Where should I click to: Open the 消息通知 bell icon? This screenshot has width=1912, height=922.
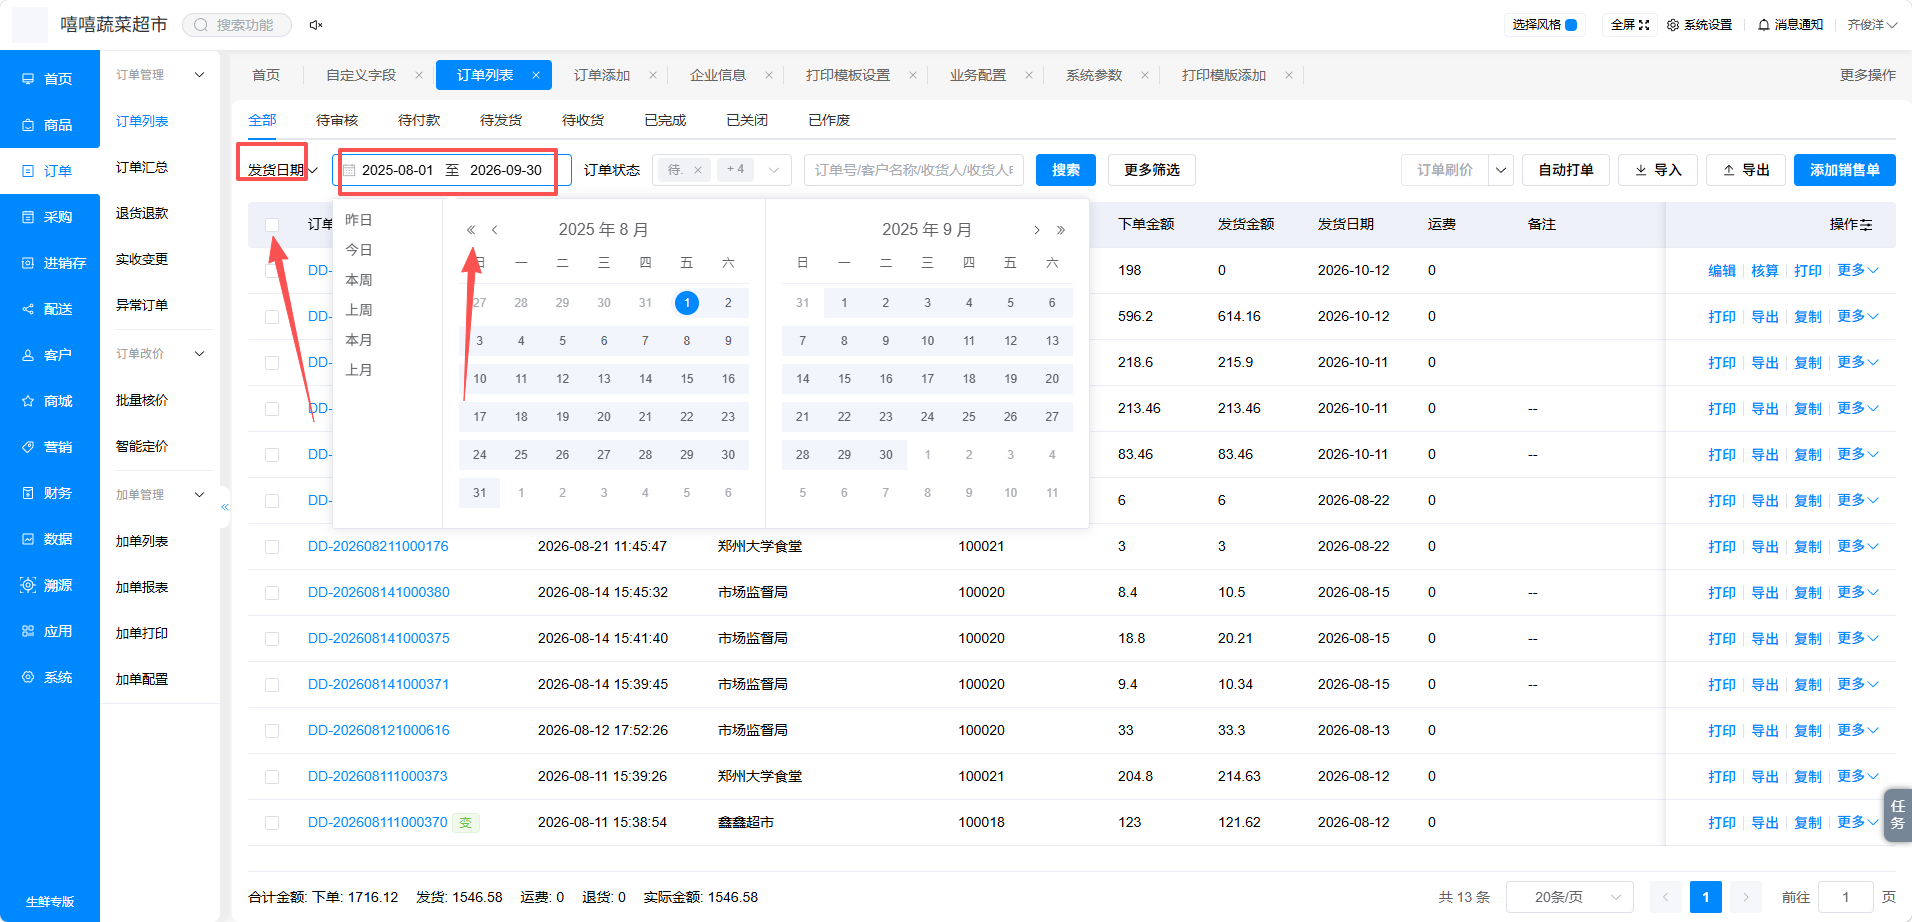pyautogui.click(x=1764, y=25)
